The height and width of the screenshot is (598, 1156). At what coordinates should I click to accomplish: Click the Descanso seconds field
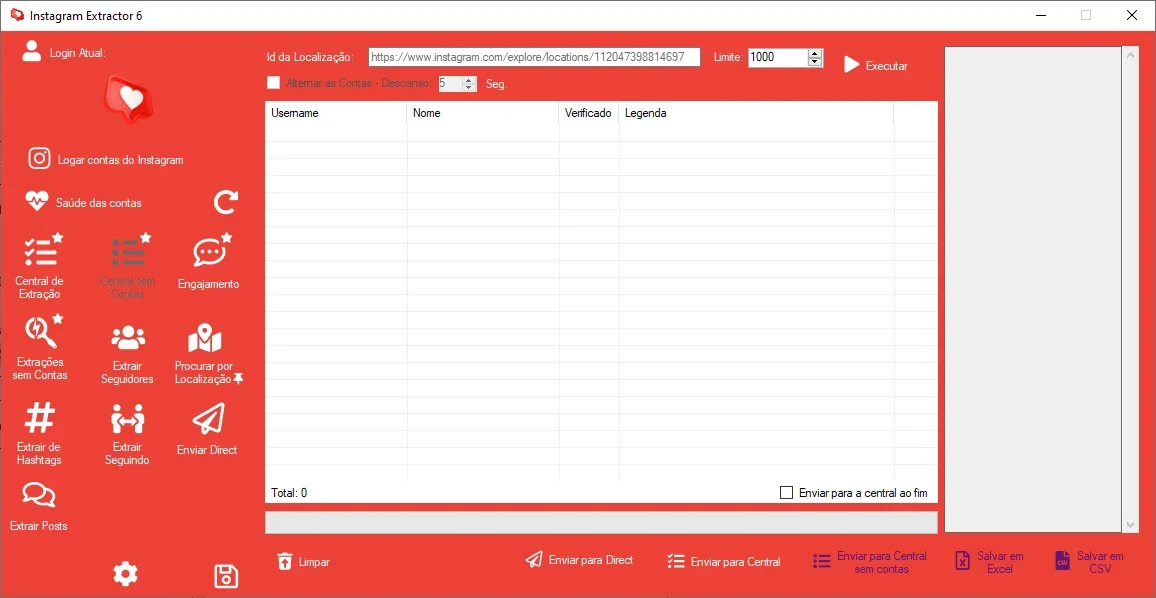pyautogui.click(x=450, y=83)
